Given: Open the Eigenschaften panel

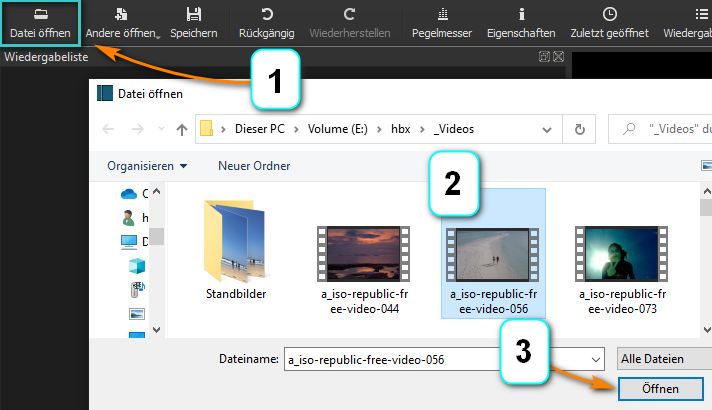Looking at the screenshot, I should pos(520,22).
